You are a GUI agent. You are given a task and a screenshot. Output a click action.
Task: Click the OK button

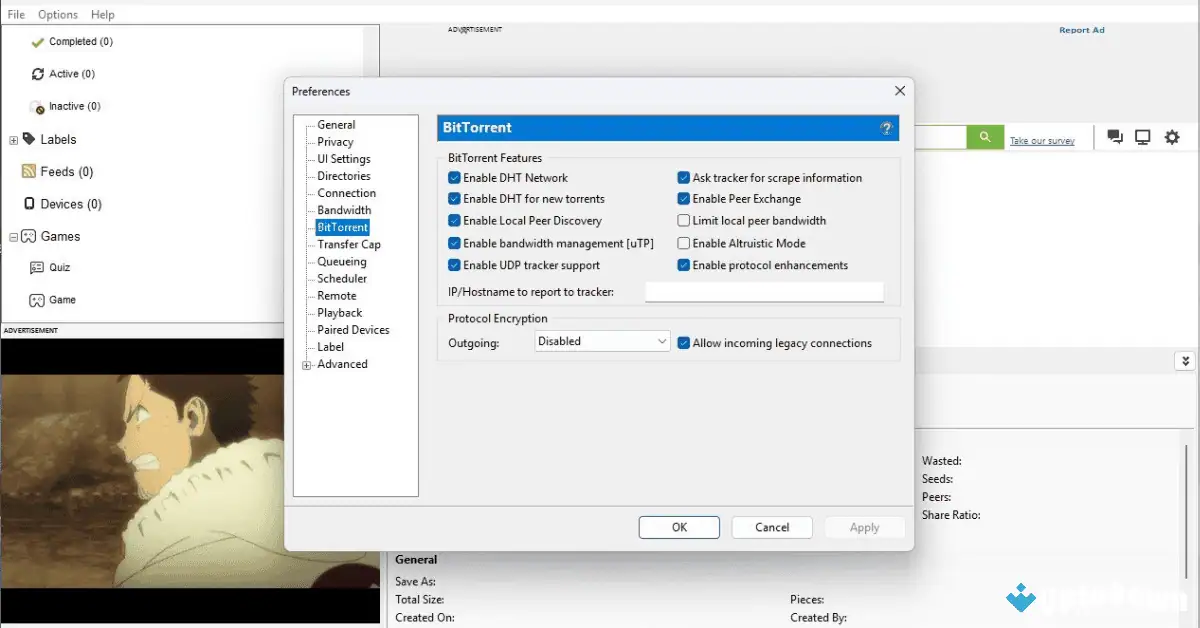(679, 527)
